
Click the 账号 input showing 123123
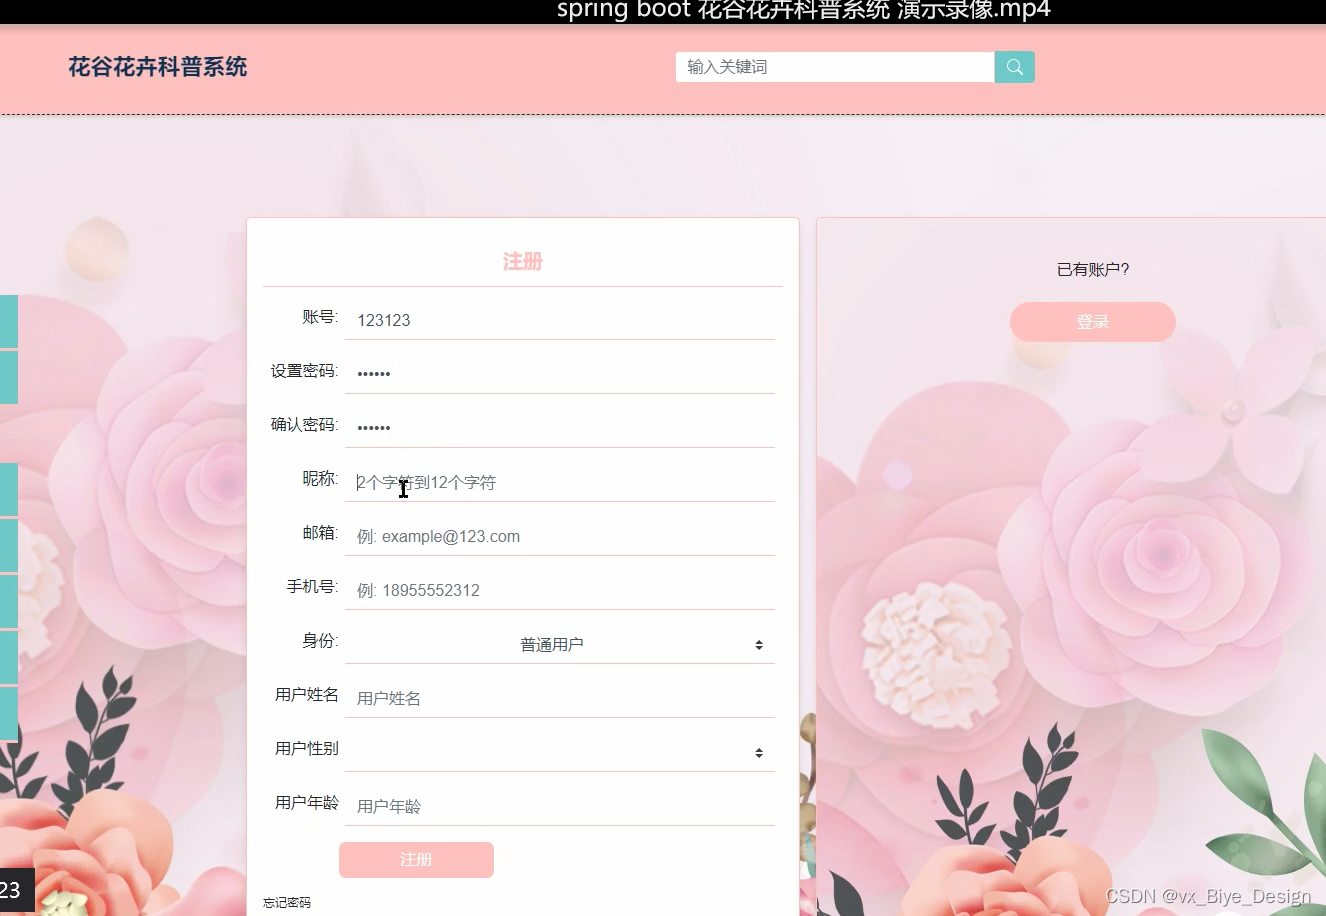tap(560, 320)
